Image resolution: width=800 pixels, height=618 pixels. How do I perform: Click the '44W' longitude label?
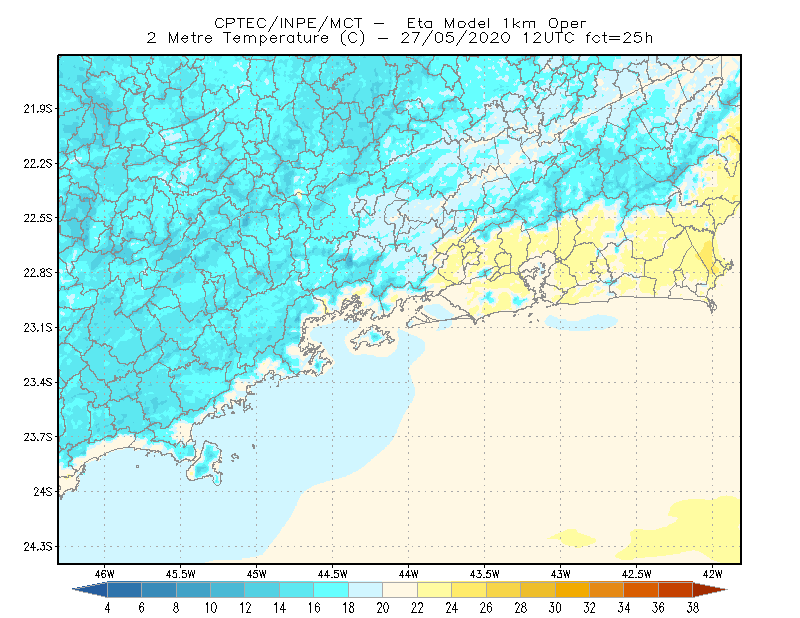pos(409,574)
